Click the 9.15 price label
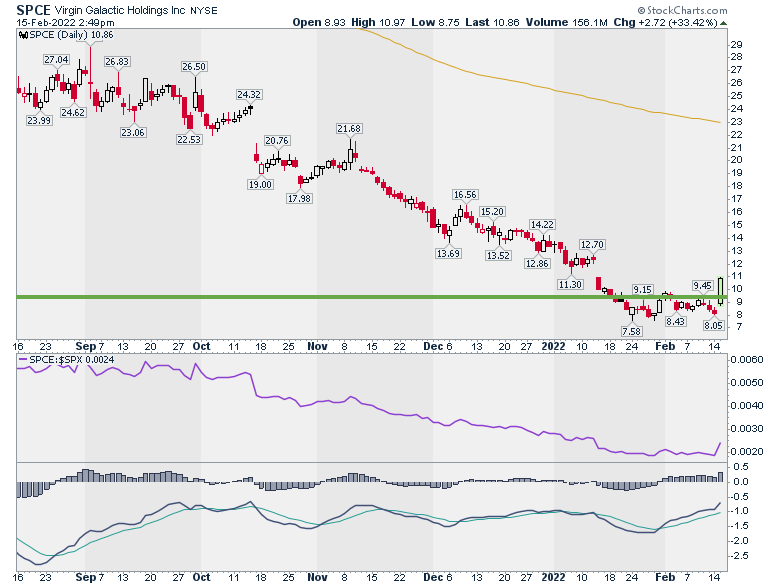Image resolution: width=780 pixels, height=586 pixels. click(642, 289)
